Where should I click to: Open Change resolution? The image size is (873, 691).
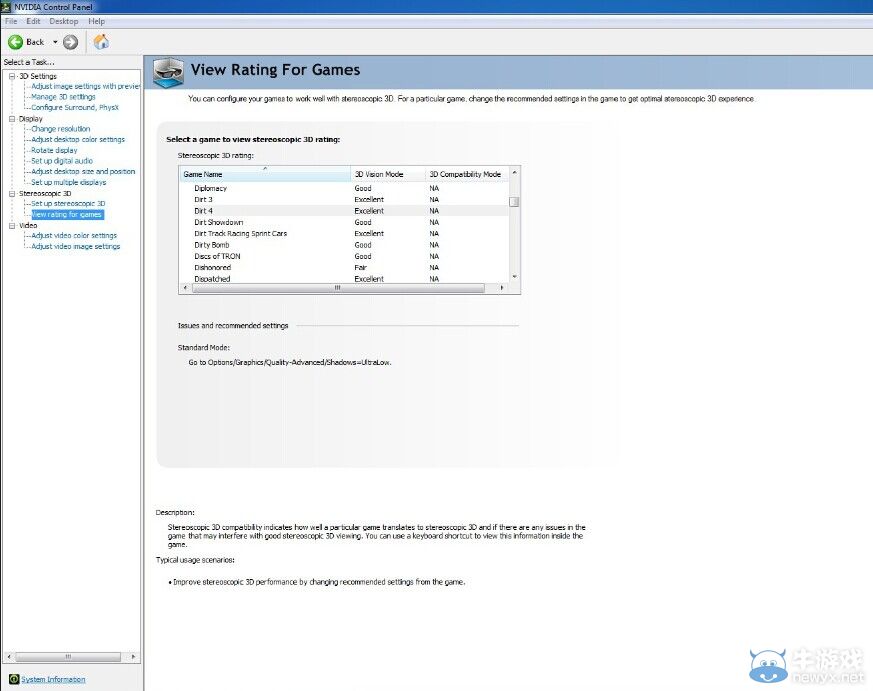[x=60, y=129]
